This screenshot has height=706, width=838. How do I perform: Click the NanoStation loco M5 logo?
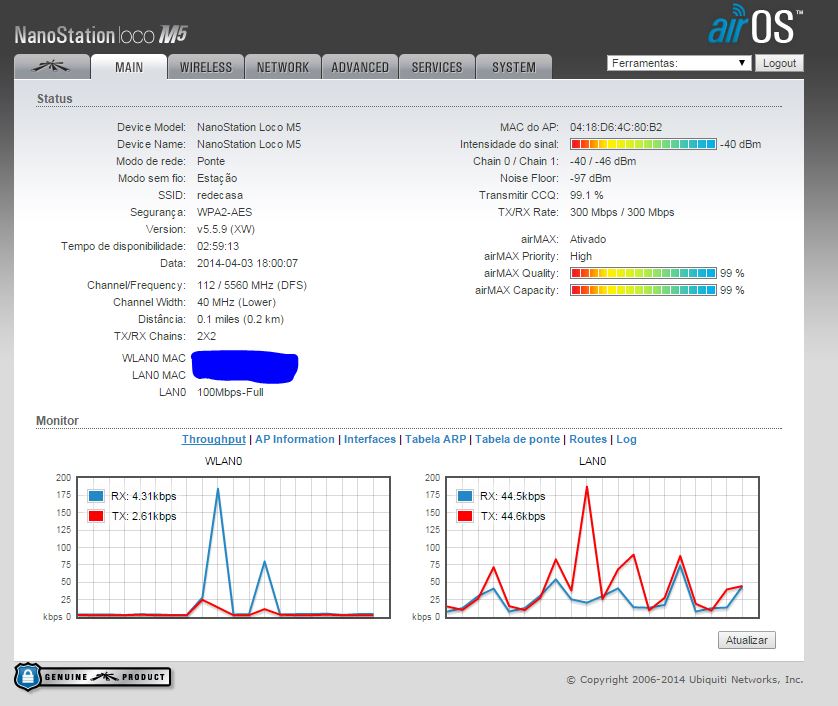click(101, 35)
